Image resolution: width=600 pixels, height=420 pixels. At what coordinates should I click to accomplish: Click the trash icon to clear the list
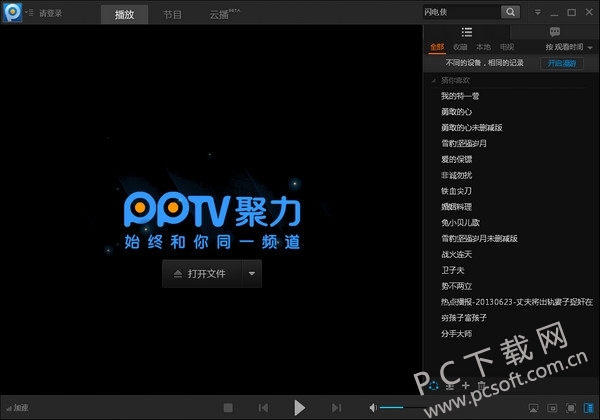(481, 386)
